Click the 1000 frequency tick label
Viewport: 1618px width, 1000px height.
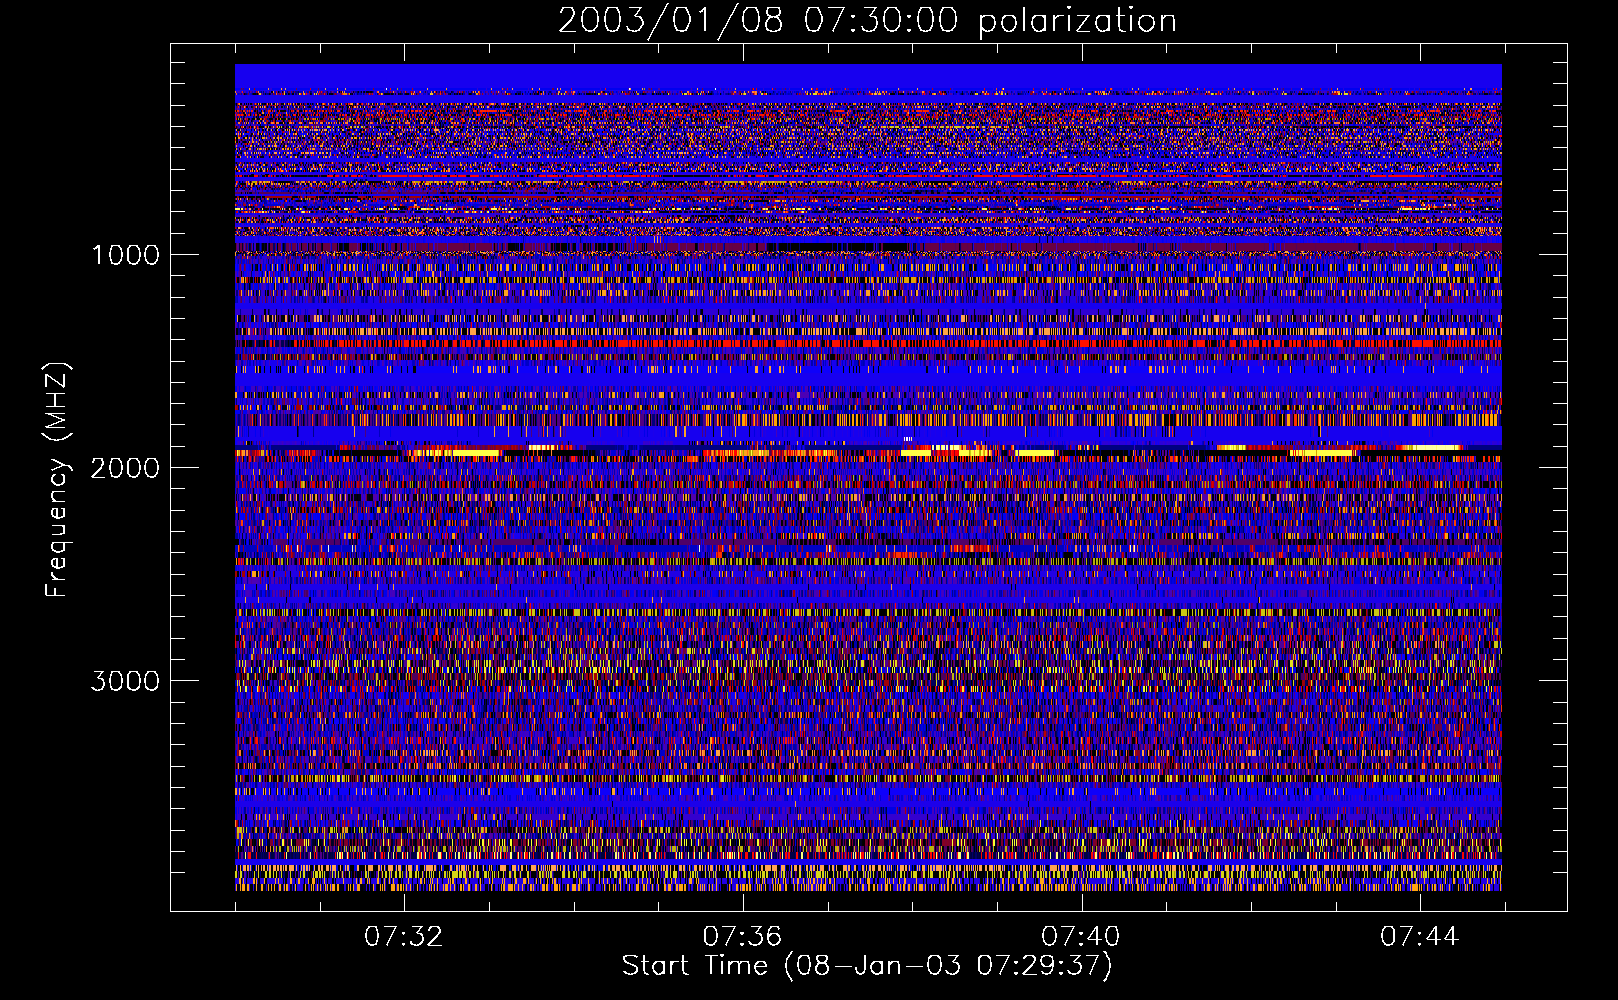(125, 255)
